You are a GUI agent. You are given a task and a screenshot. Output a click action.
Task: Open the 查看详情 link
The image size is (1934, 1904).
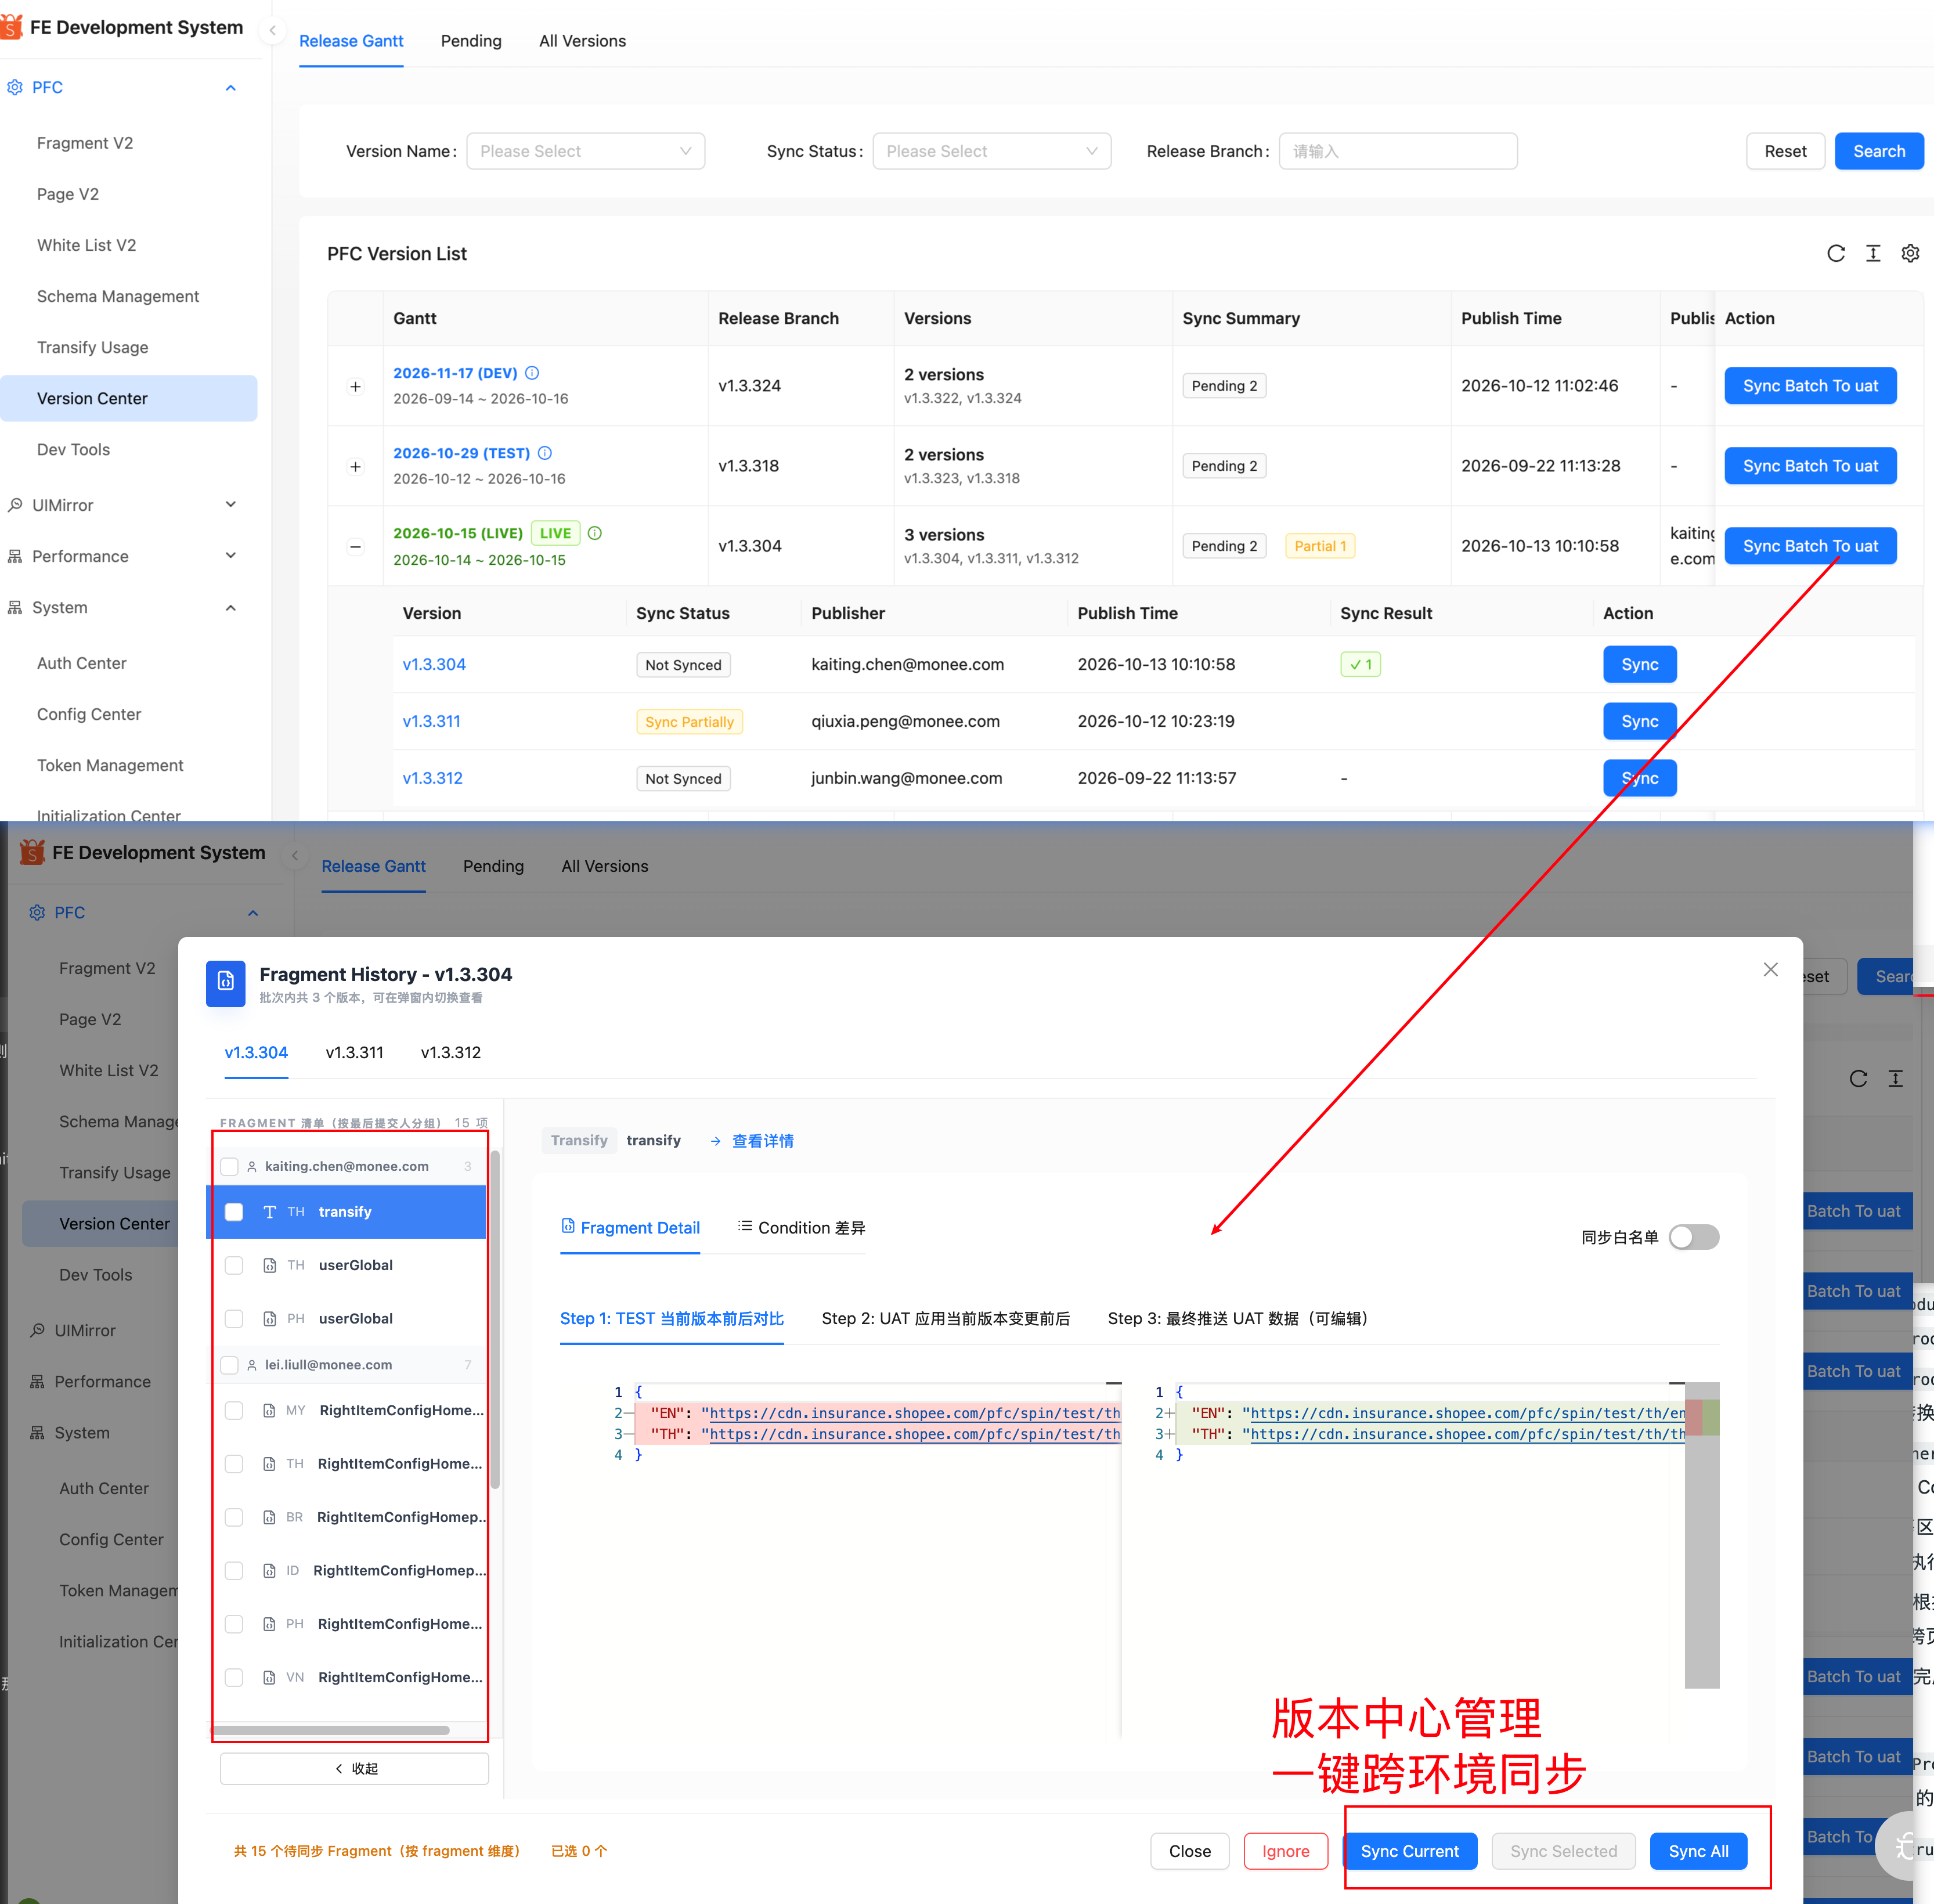(x=763, y=1141)
